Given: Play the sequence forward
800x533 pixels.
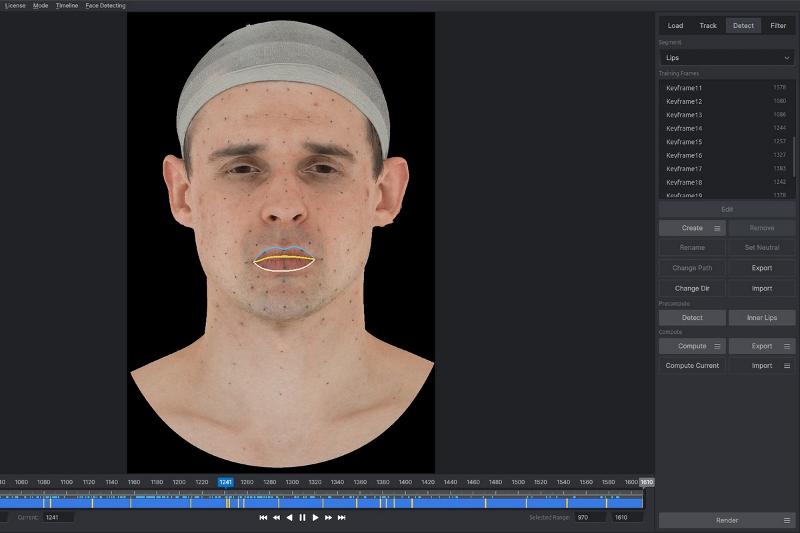Looking at the screenshot, I should click(x=315, y=518).
